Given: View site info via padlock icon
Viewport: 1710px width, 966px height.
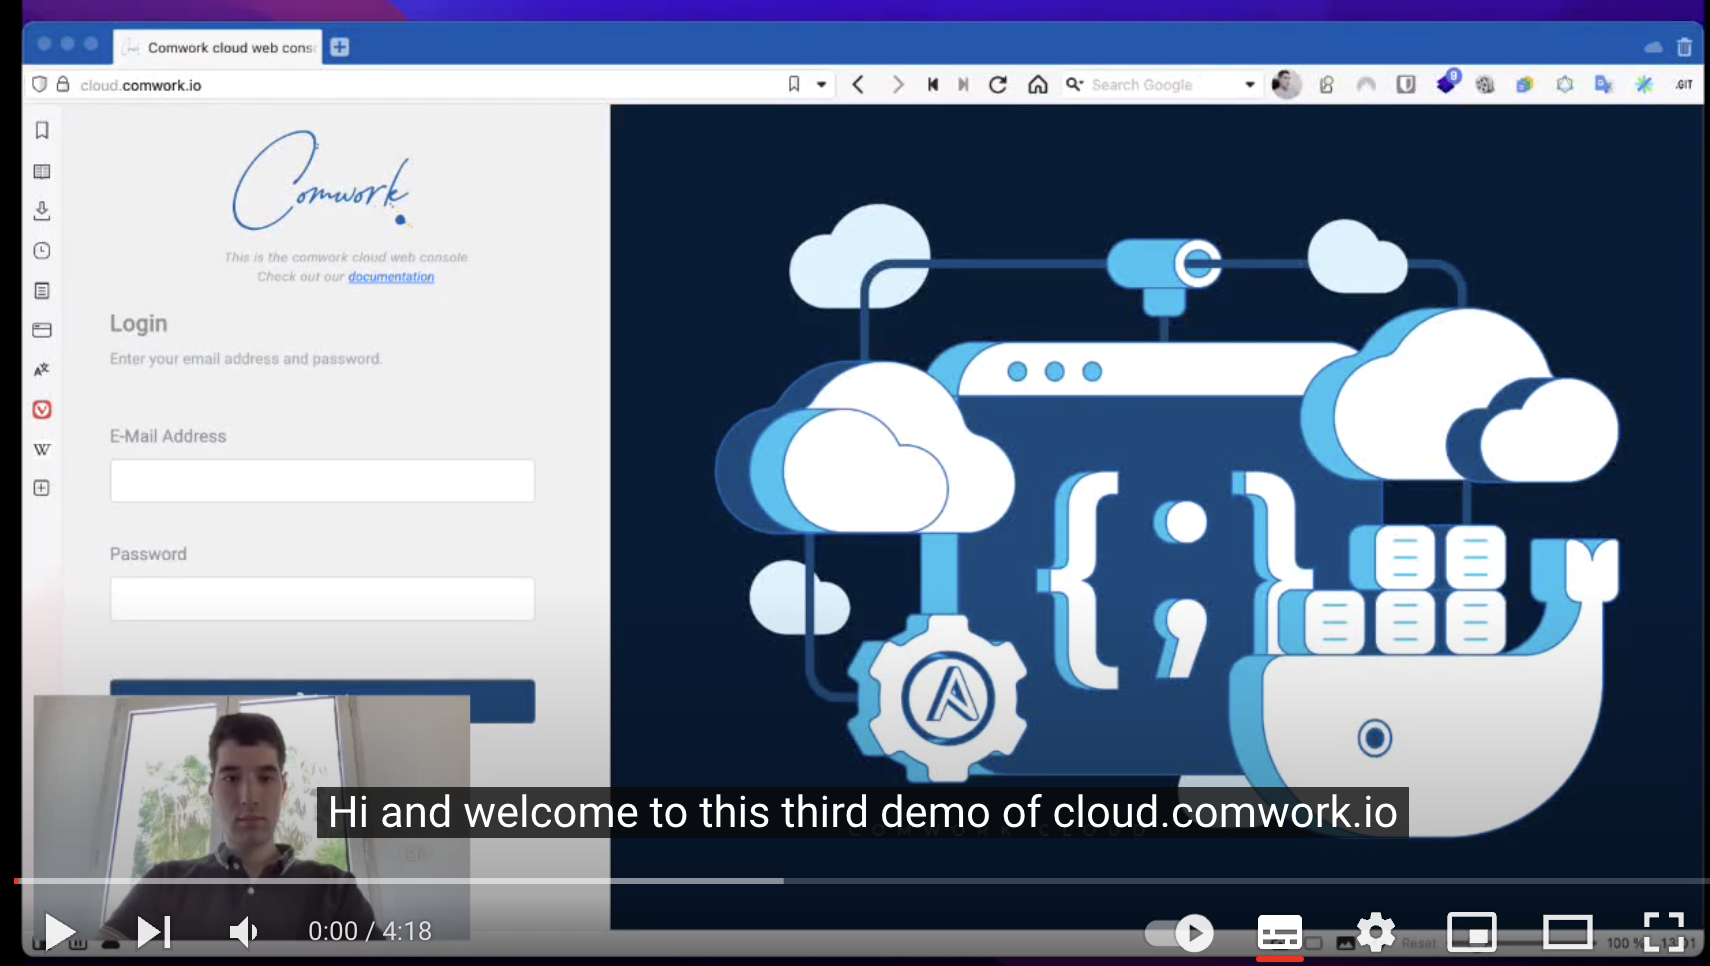Looking at the screenshot, I should coord(63,85).
